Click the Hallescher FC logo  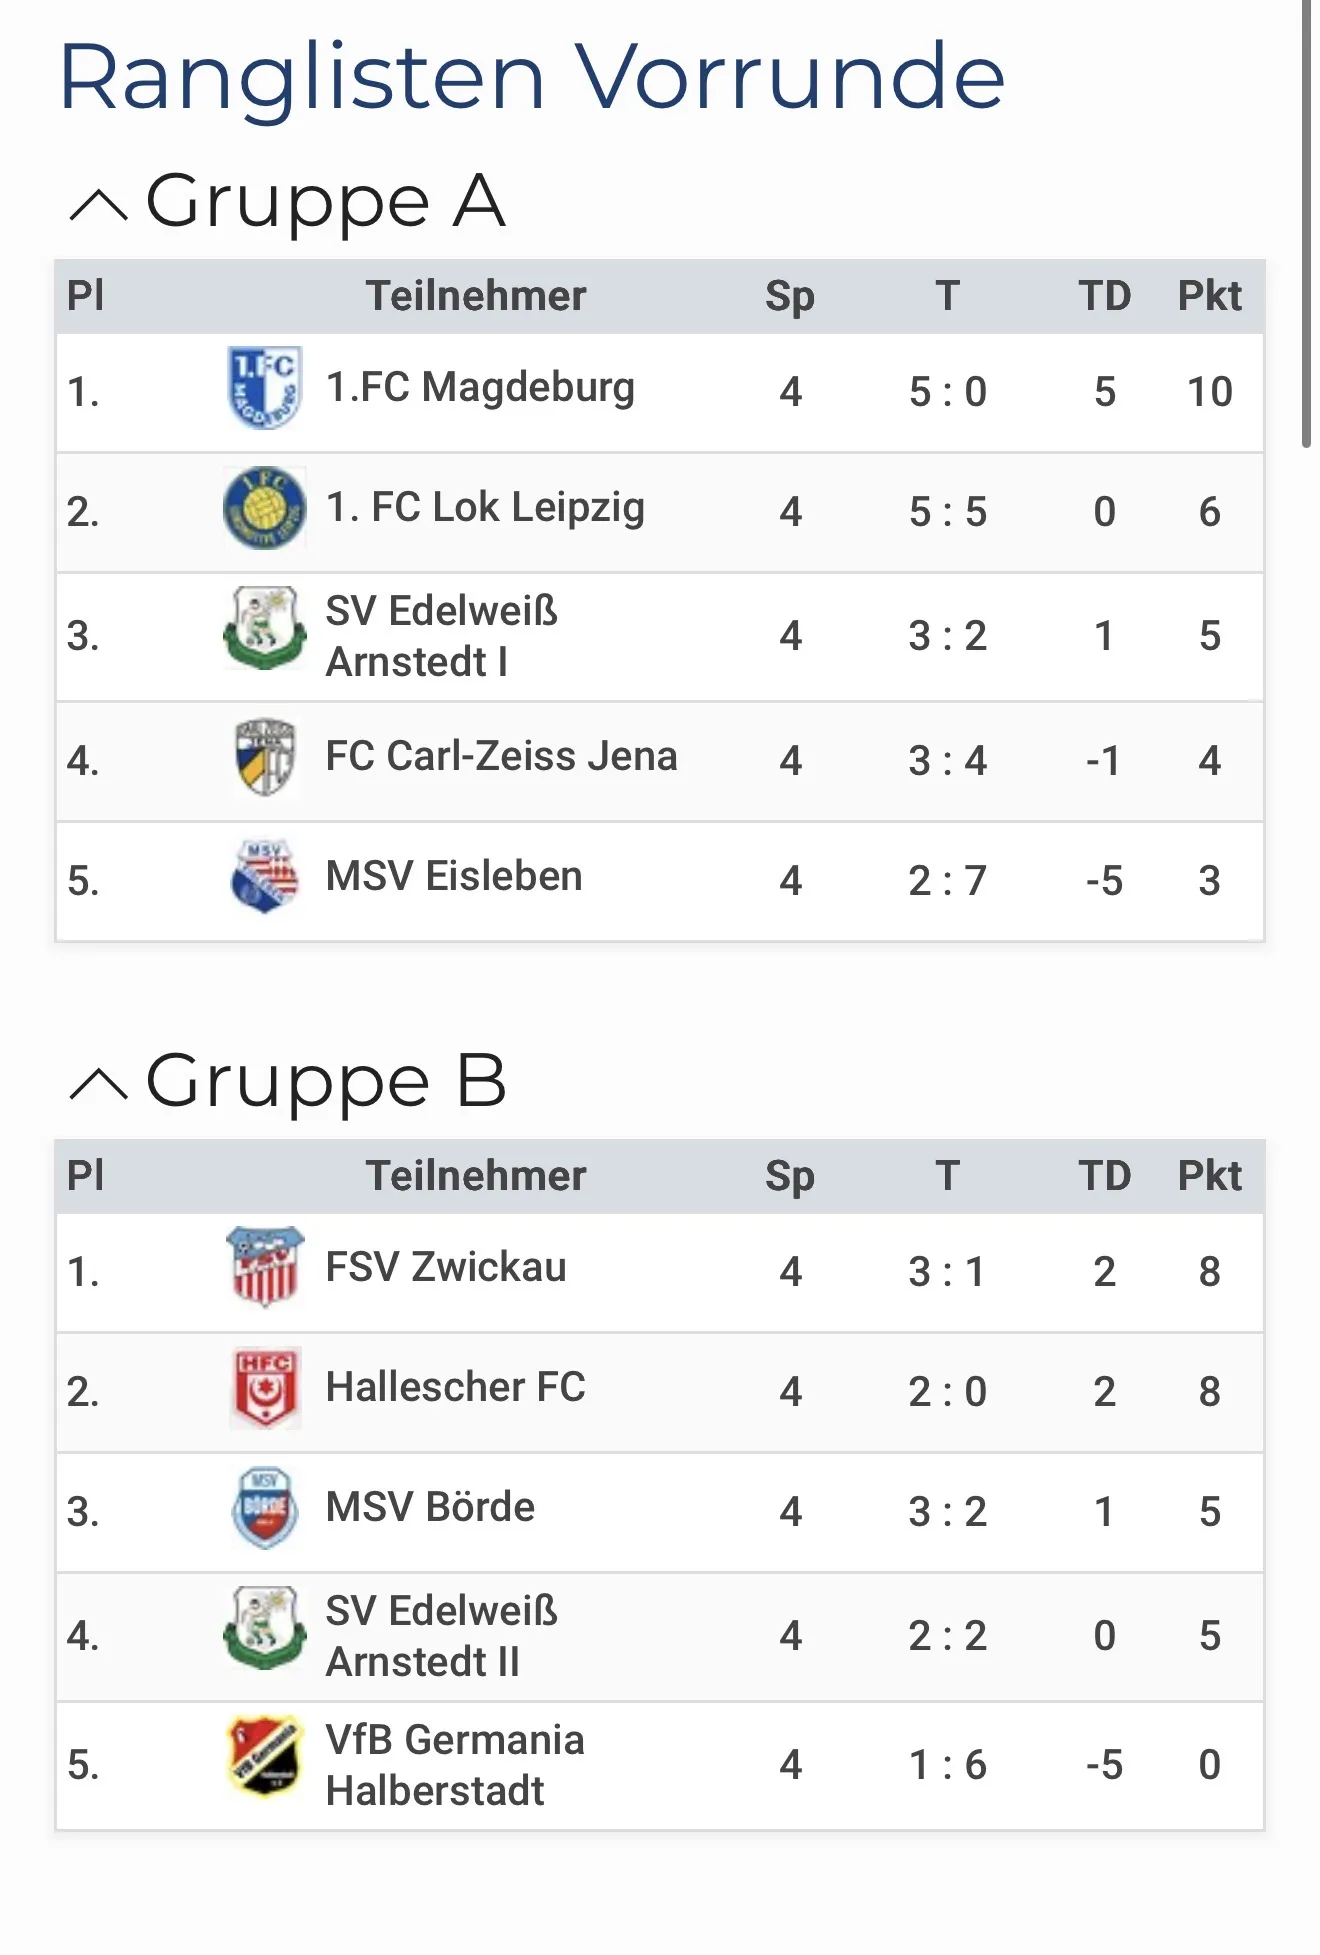tap(264, 1388)
